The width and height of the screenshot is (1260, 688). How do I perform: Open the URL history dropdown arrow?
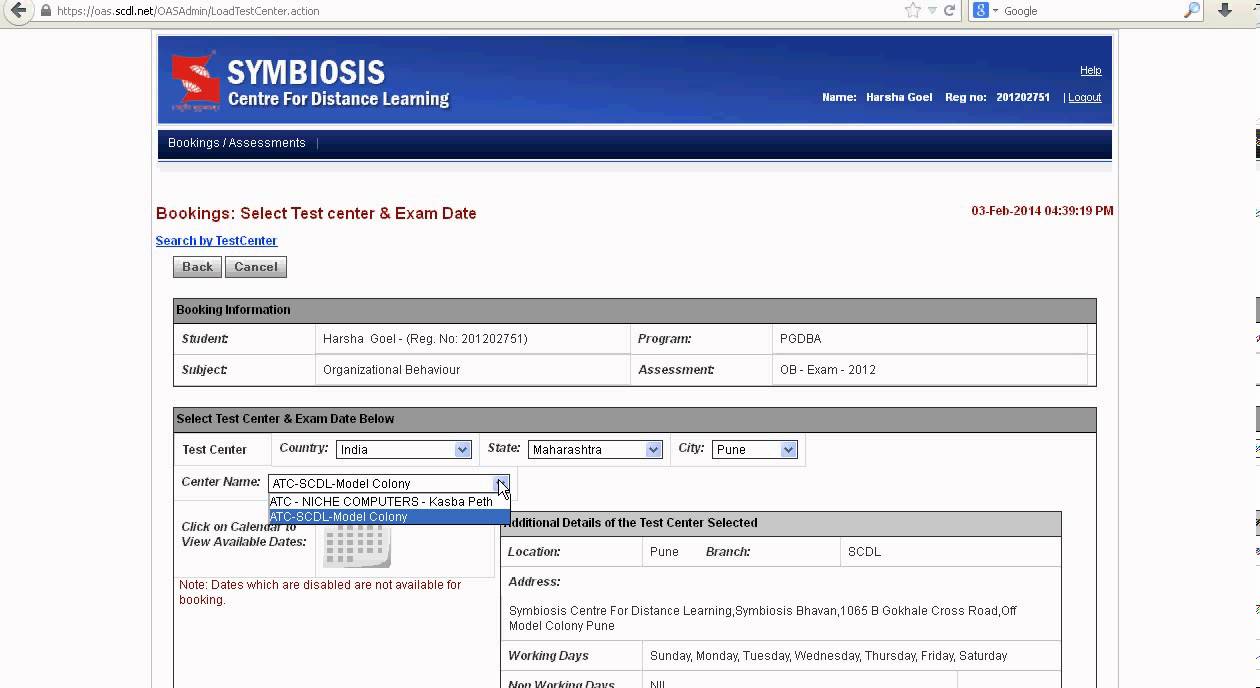(932, 10)
